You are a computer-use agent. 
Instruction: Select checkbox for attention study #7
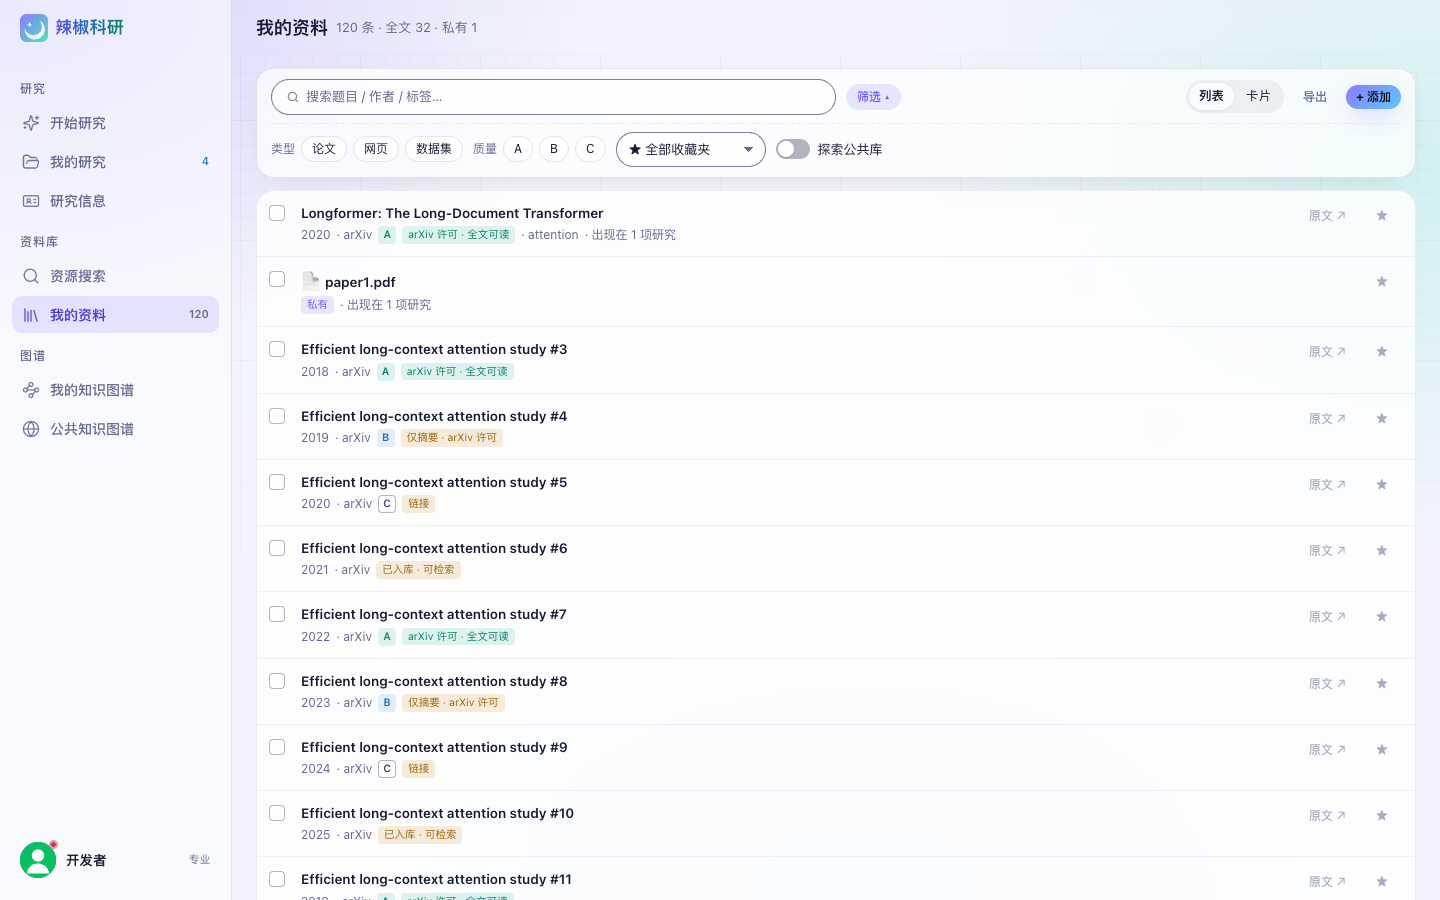277,614
